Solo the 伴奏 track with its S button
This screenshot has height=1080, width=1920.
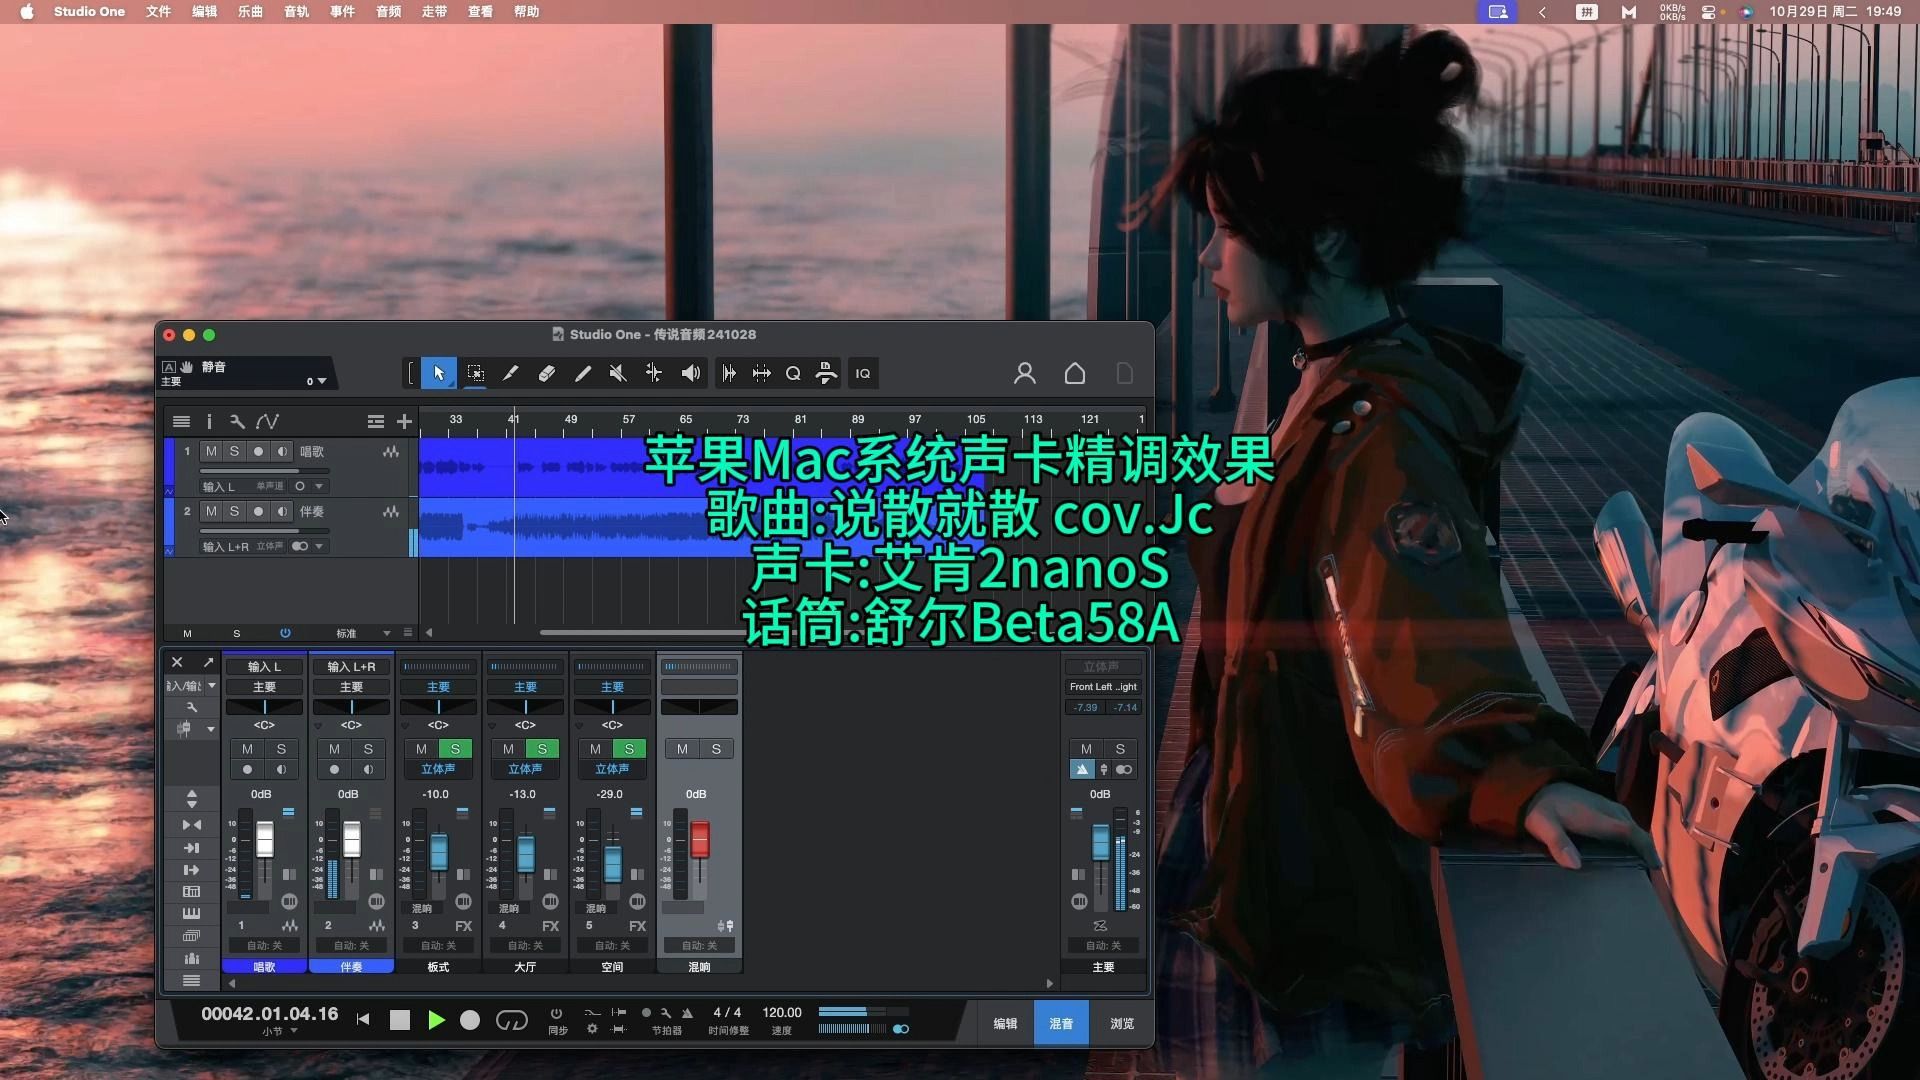click(234, 511)
